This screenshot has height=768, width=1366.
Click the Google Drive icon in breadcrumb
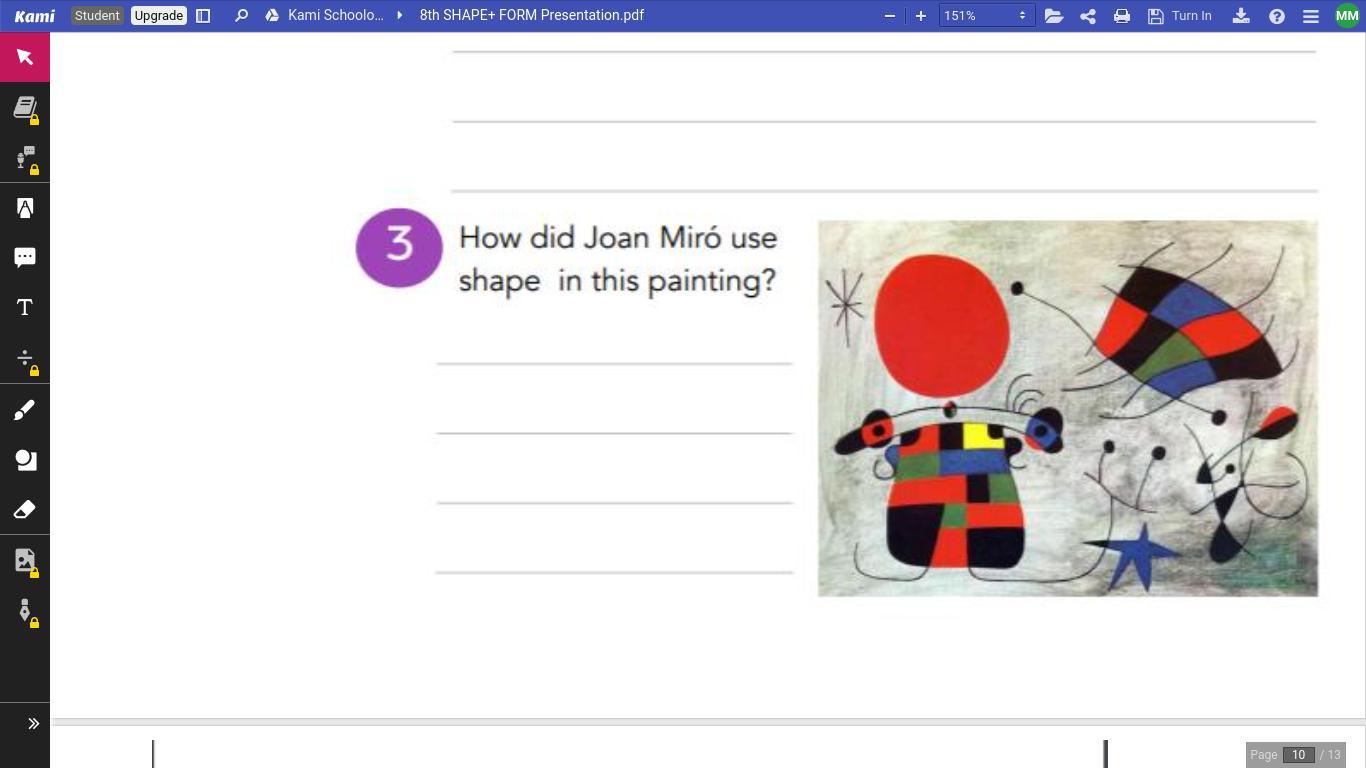[272, 16]
